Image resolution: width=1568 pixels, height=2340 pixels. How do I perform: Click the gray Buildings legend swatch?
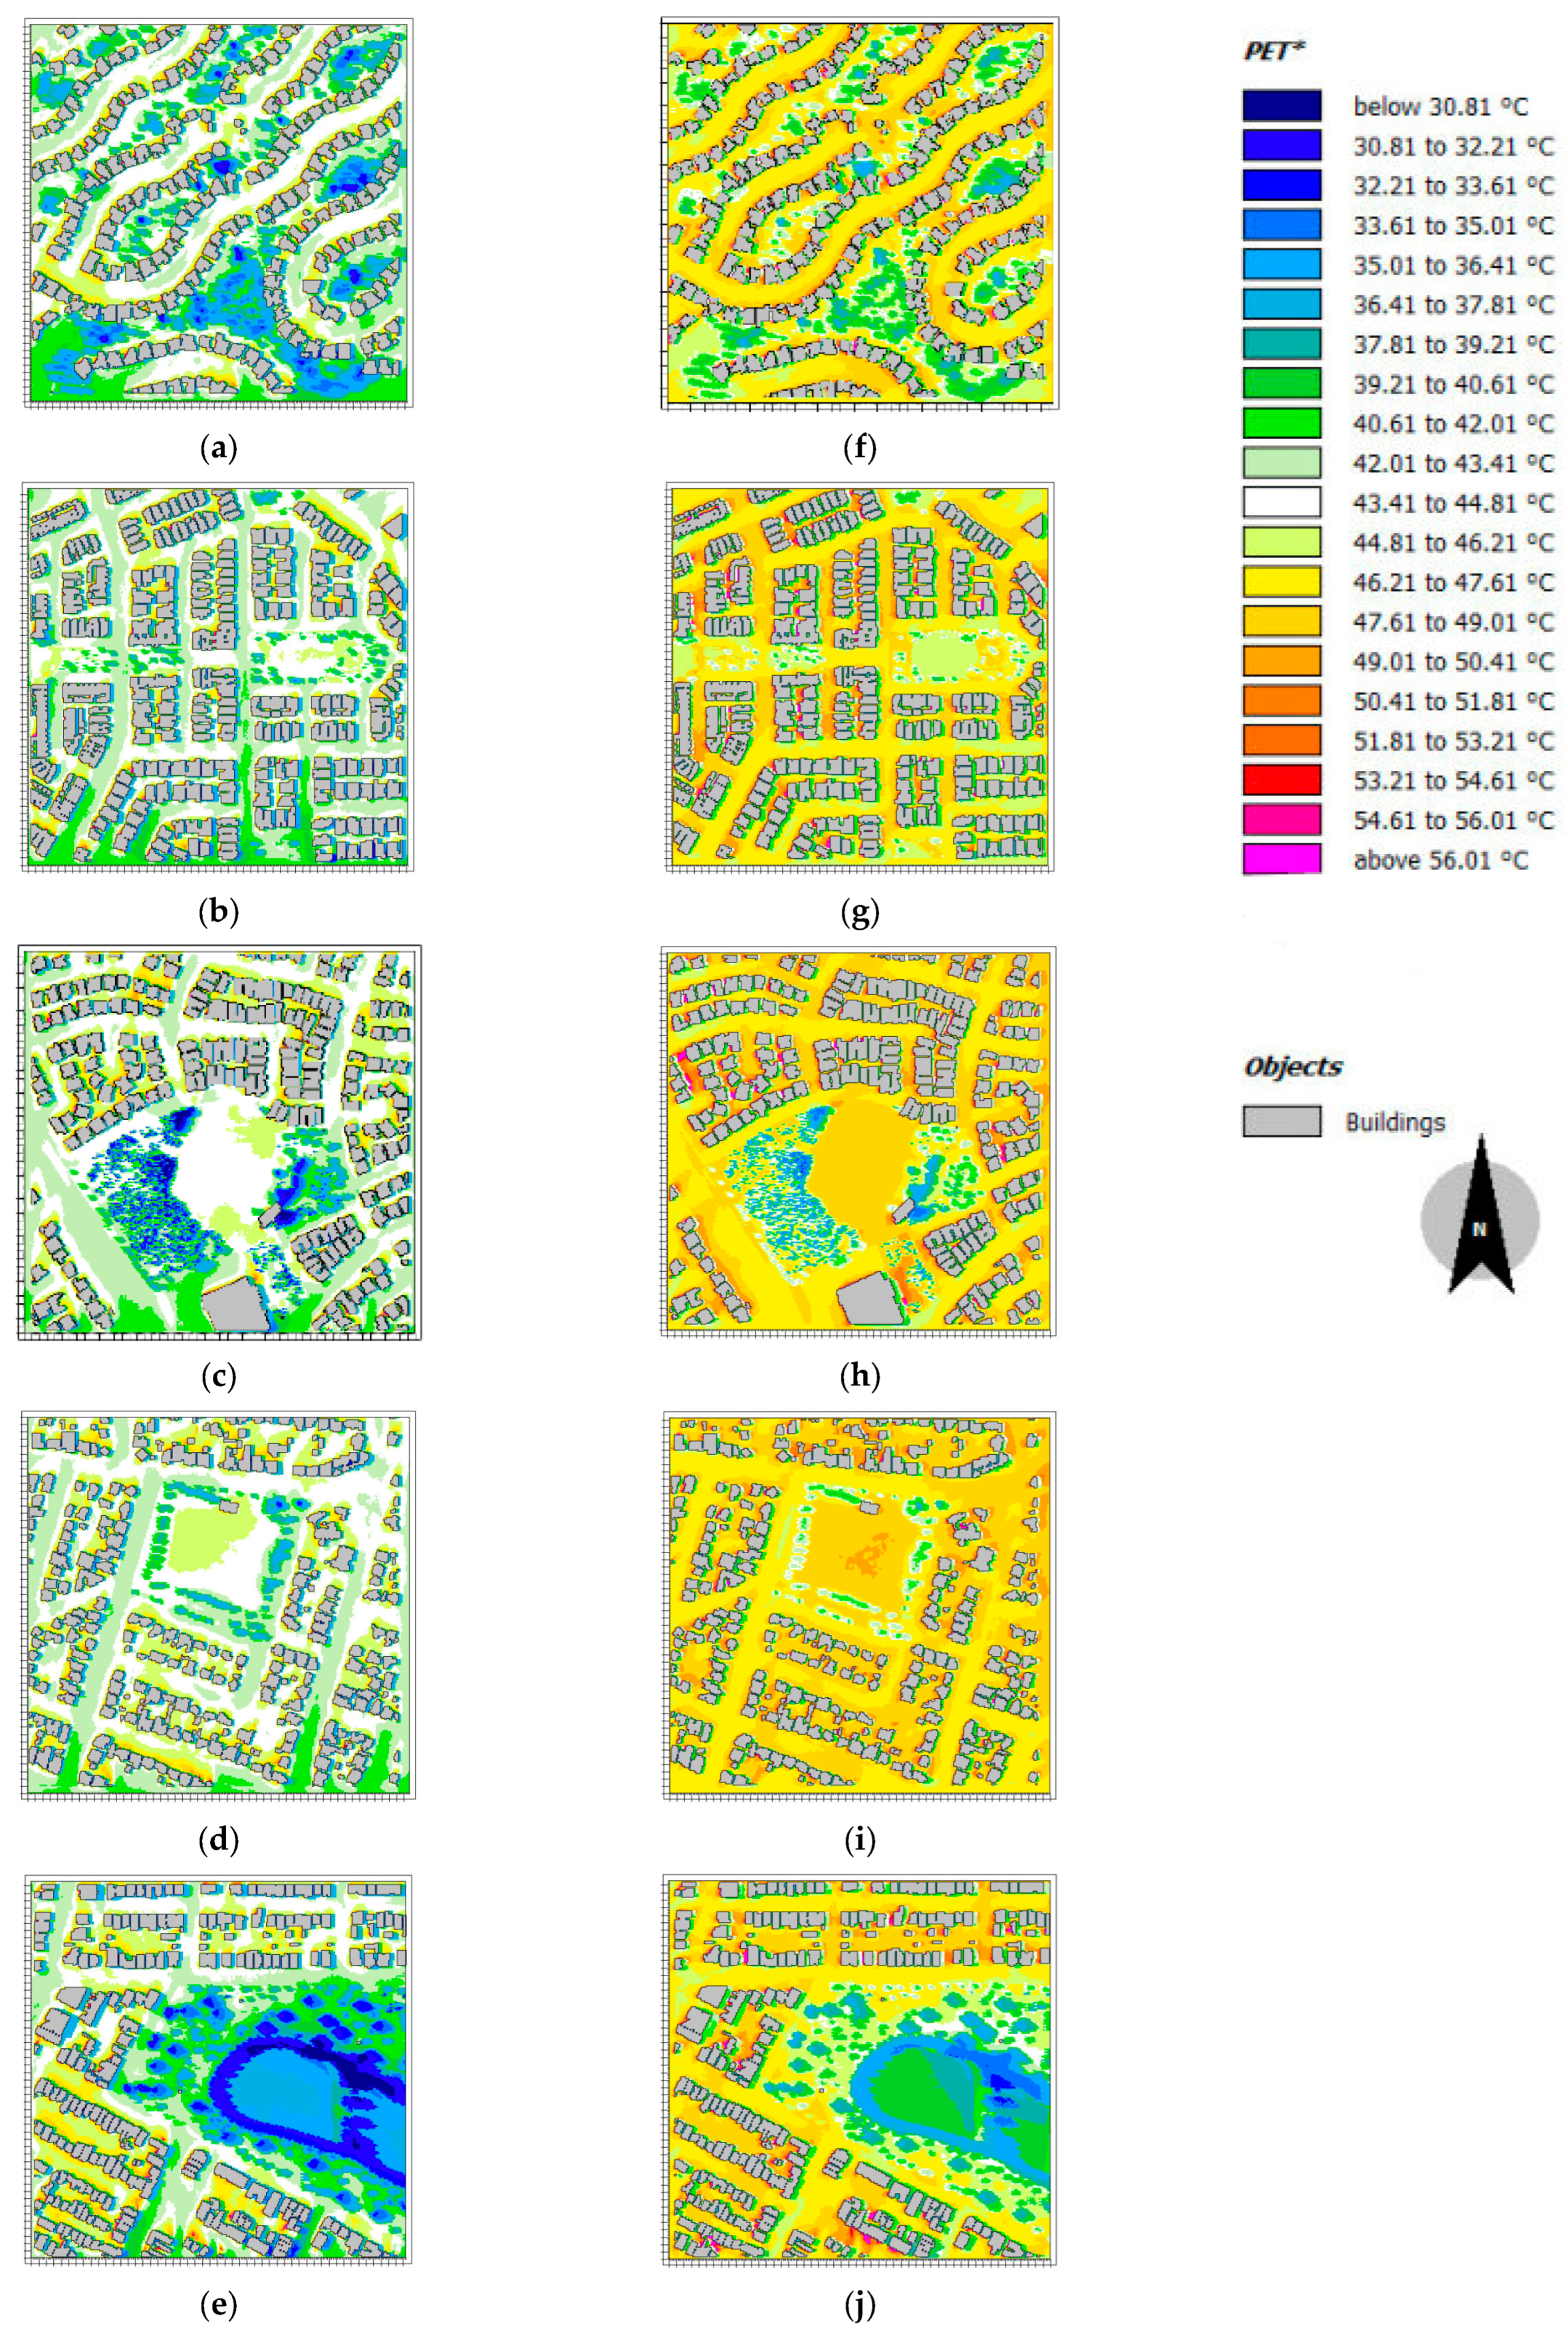tap(1281, 1121)
